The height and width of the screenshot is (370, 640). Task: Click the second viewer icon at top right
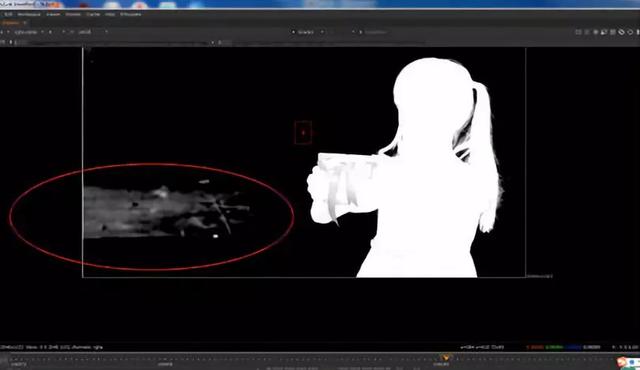click(x=587, y=32)
